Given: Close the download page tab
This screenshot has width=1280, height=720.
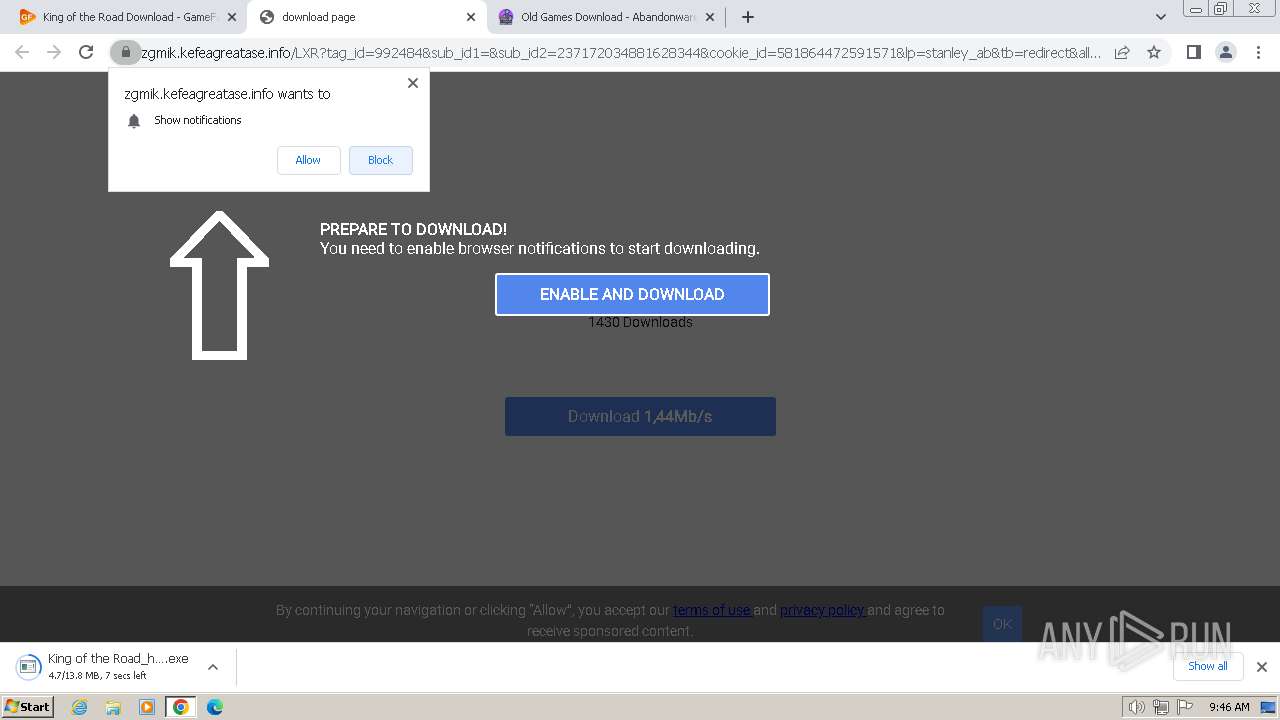Looking at the screenshot, I should tap(471, 17).
